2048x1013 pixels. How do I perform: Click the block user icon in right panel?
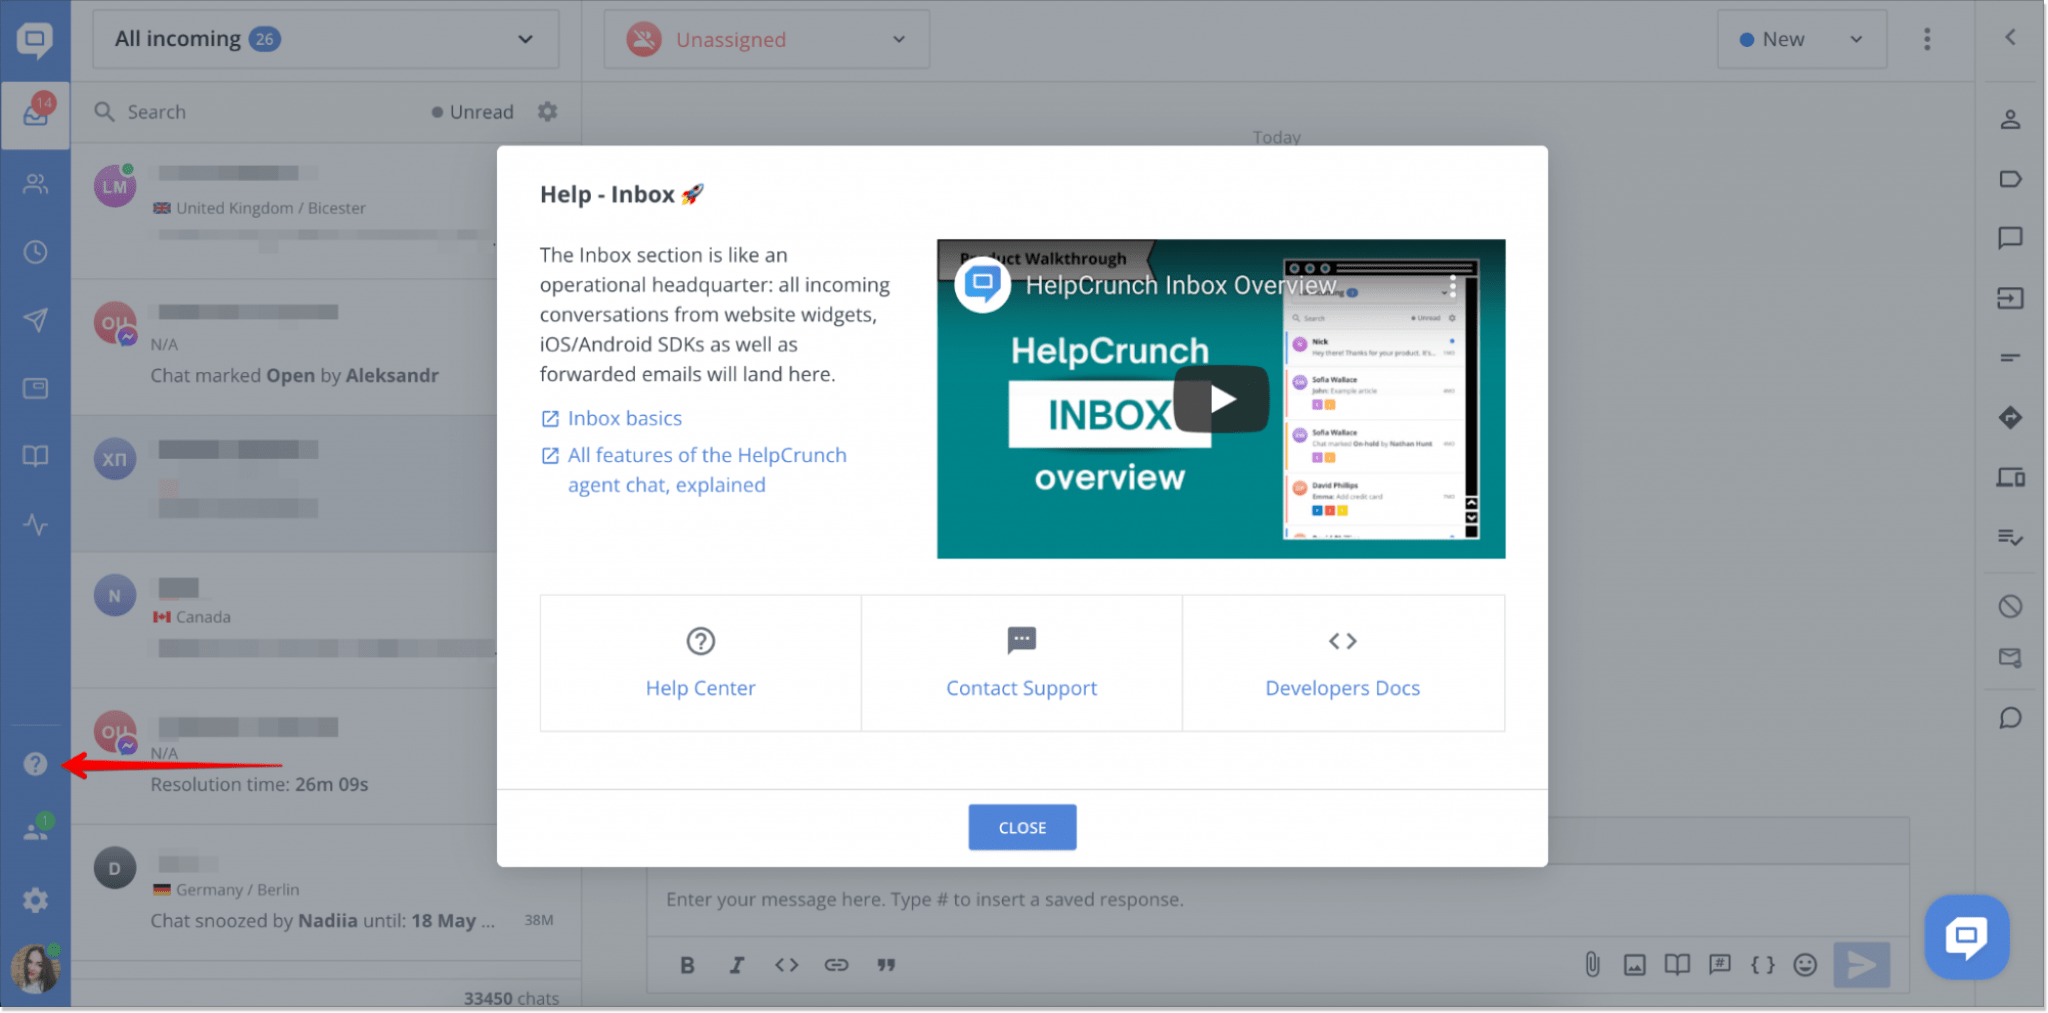click(x=2011, y=605)
